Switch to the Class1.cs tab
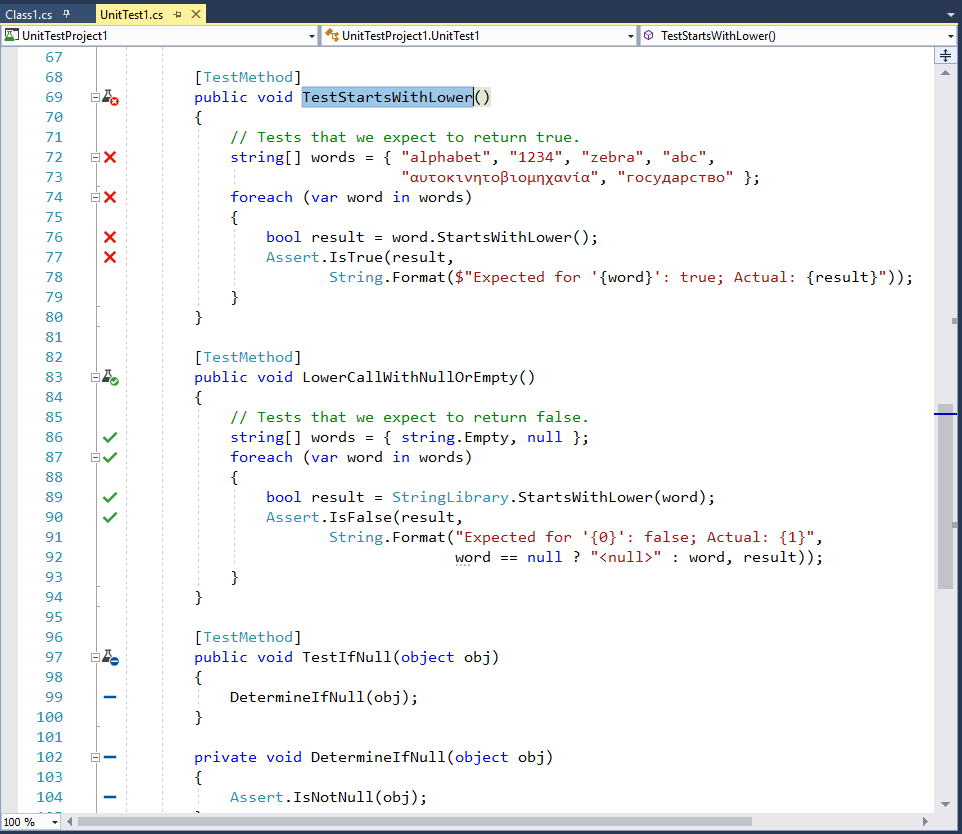 point(29,14)
